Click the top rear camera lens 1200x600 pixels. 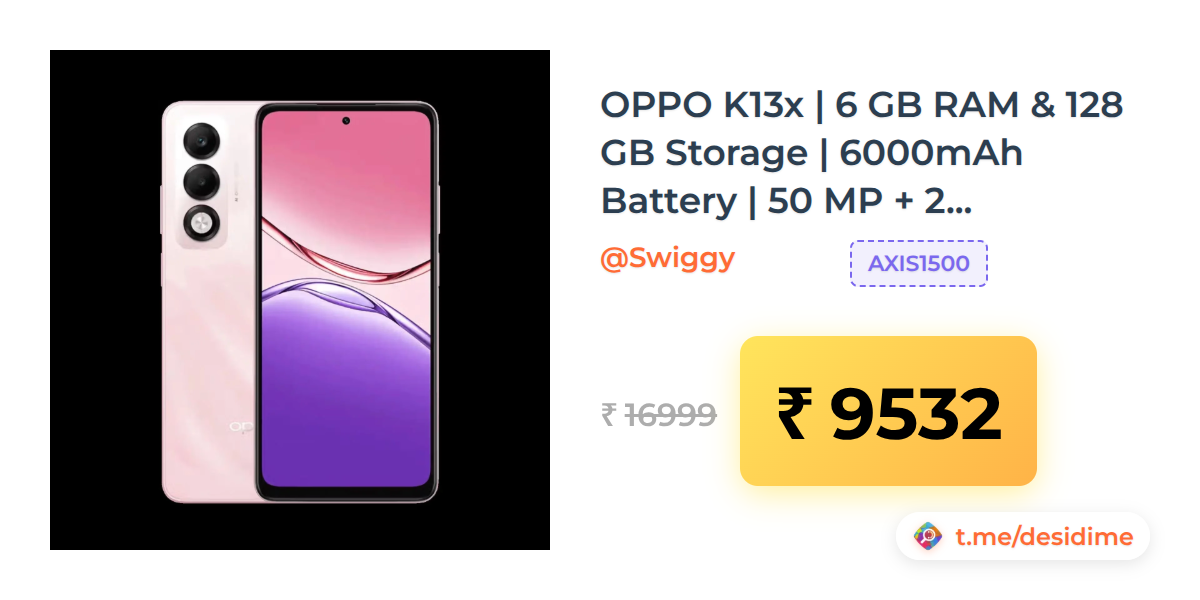click(x=201, y=141)
